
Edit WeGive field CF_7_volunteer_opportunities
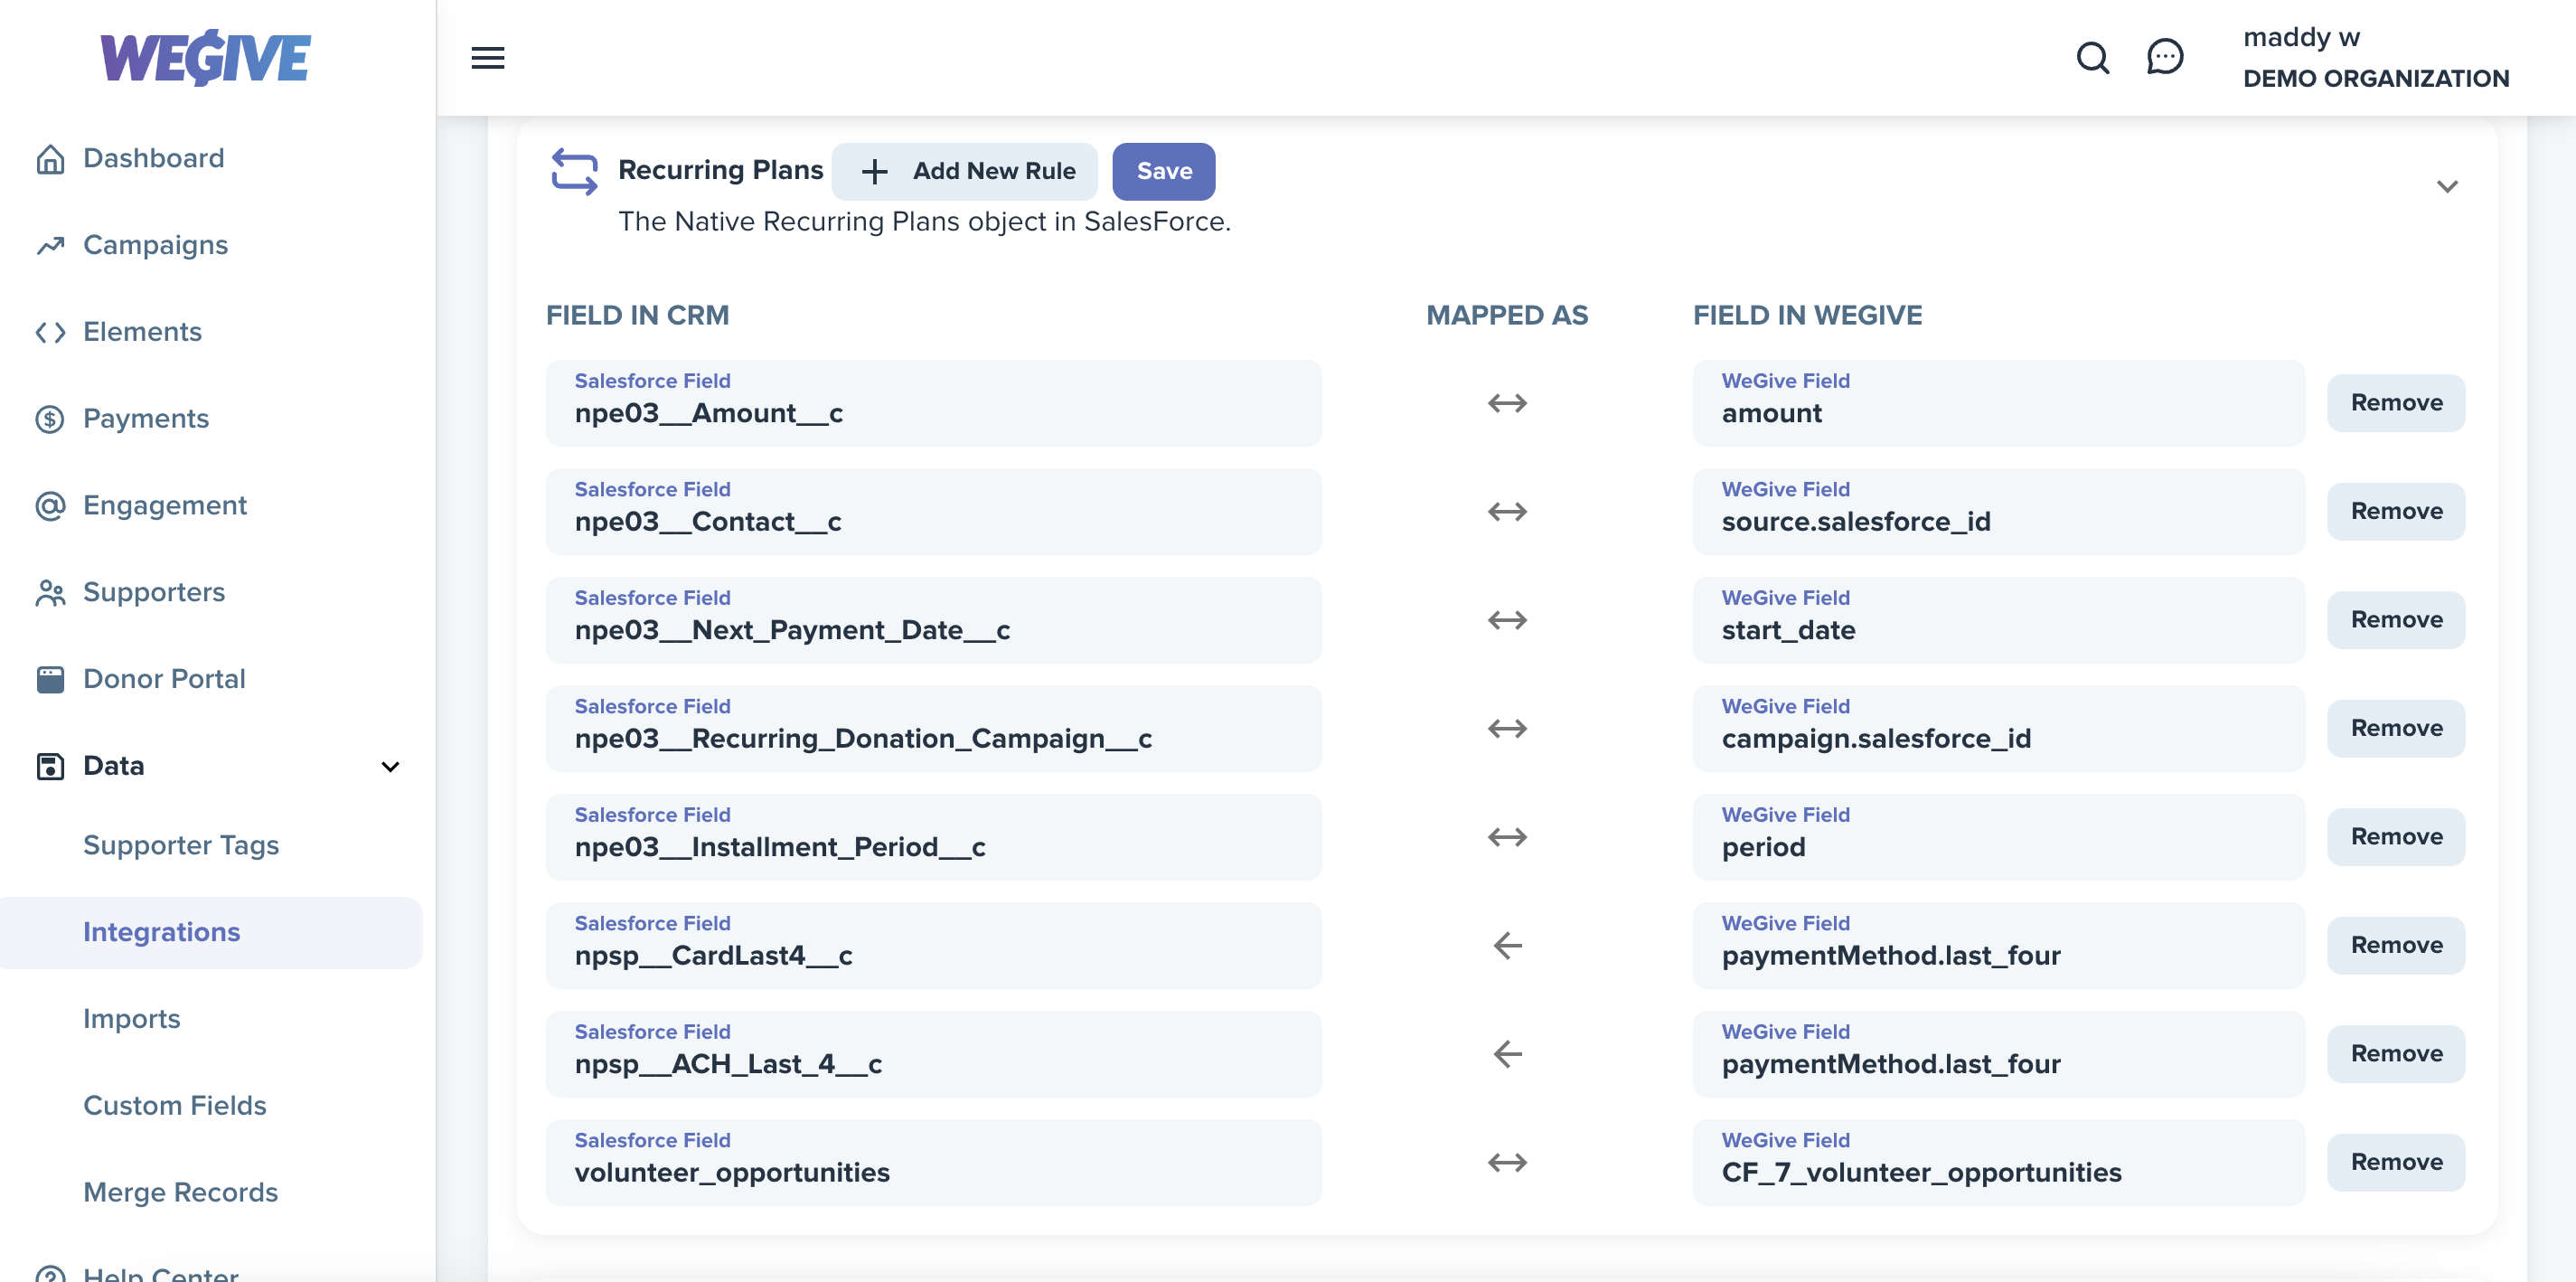(1998, 1163)
